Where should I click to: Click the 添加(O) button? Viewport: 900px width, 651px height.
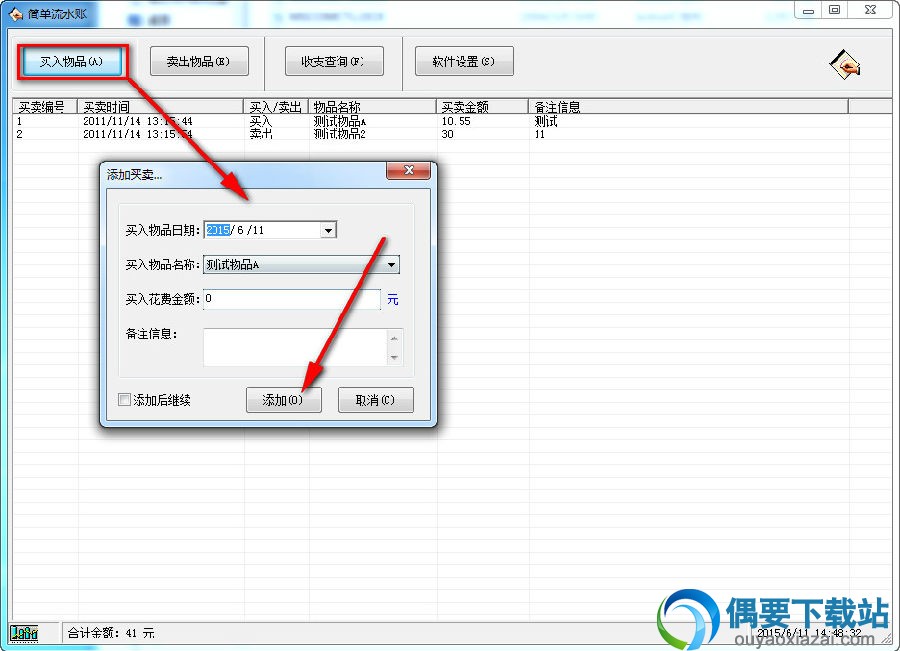pos(284,400)
